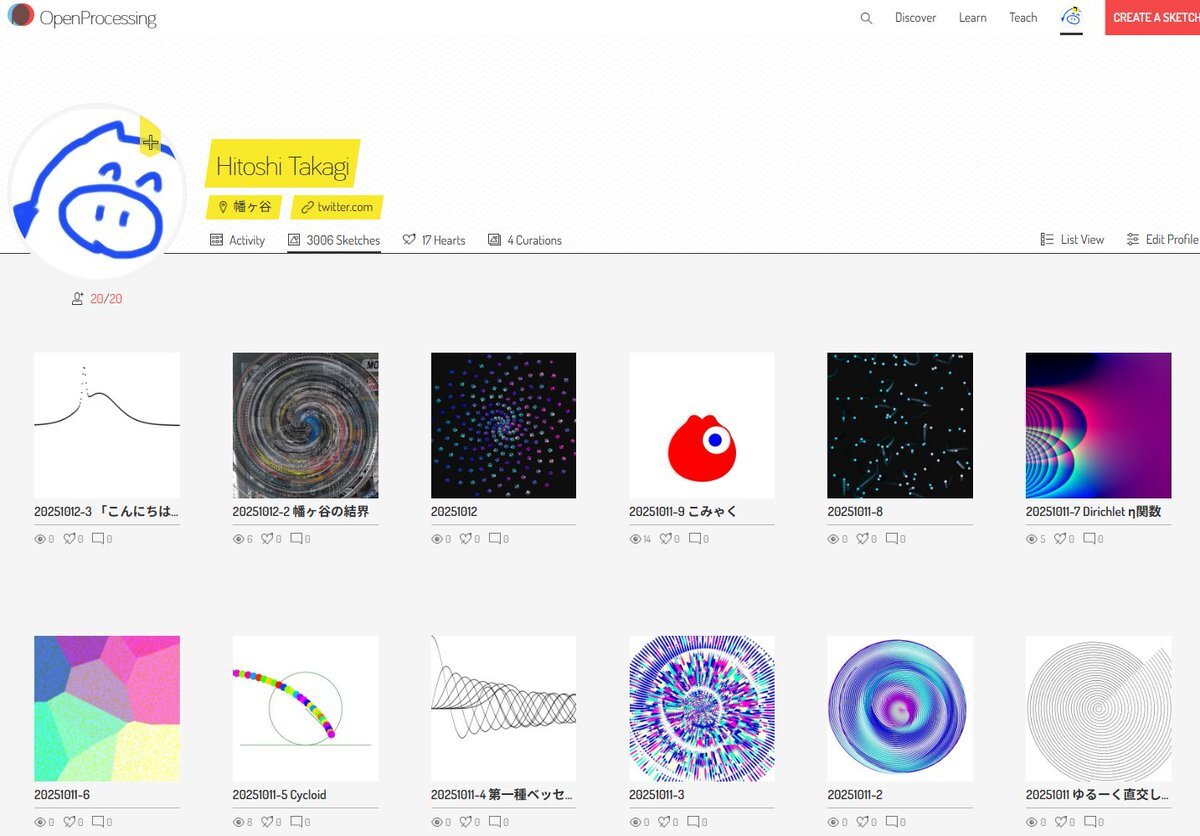Open the Discover menu
1200x836 pixels.
click(915, 18)
